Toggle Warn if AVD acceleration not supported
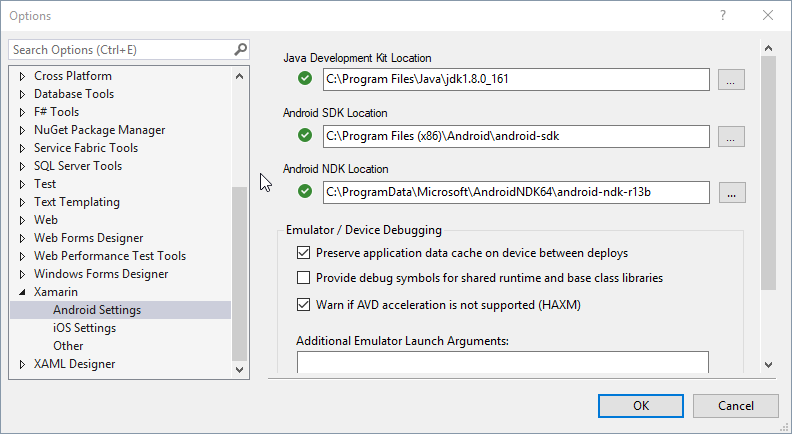This screenshot has height=434, width=792. coord(303,305)
